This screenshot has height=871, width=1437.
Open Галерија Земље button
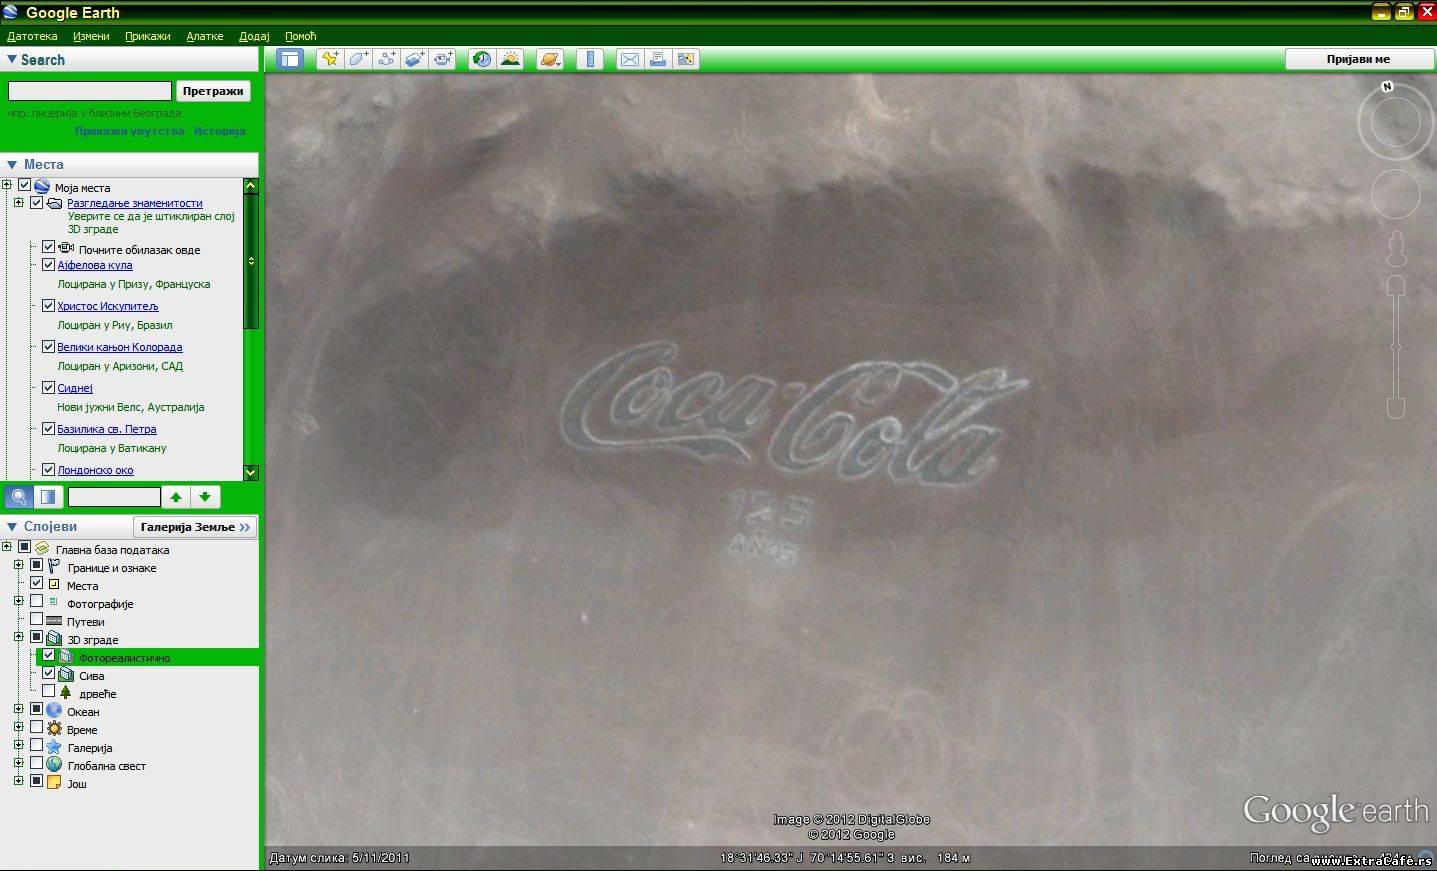coord(195,527)
